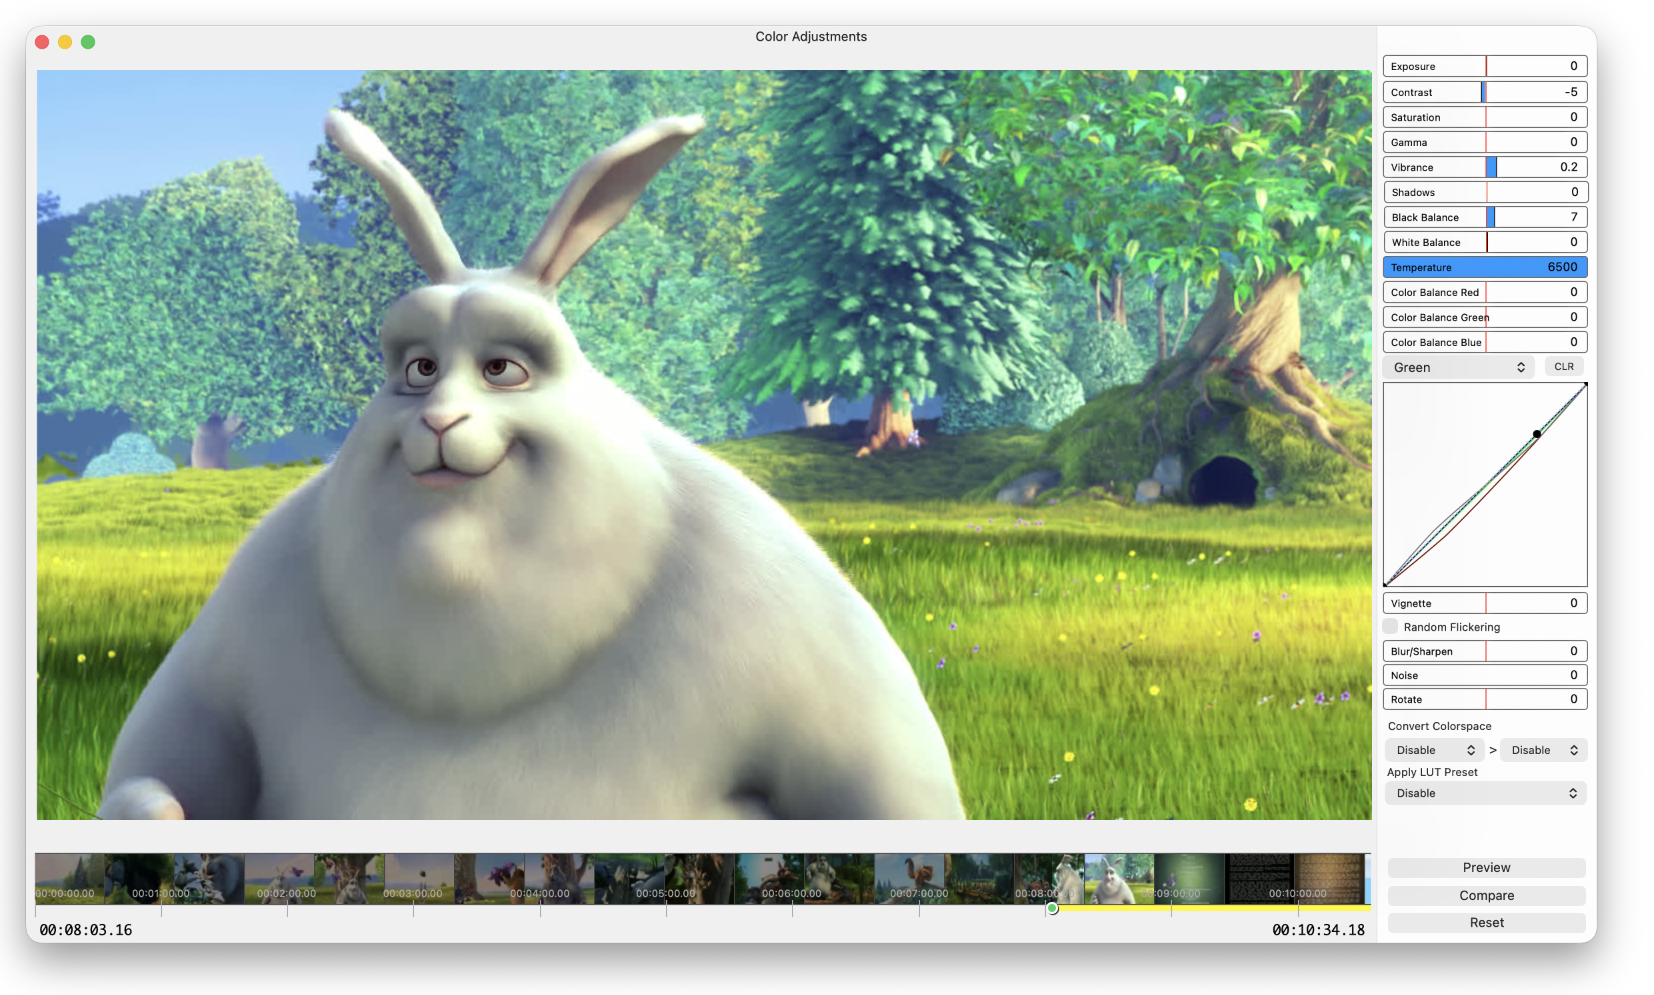
Task: Click the black control point on the curve
Action: coord(1537,434)
